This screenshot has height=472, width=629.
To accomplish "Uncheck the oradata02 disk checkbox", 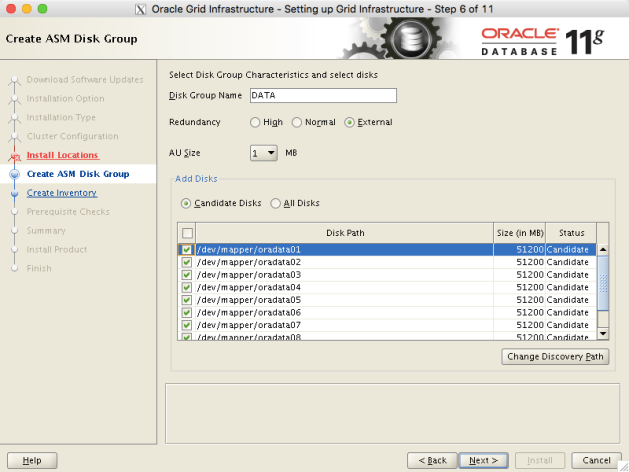I will click(x=187, y=262).
